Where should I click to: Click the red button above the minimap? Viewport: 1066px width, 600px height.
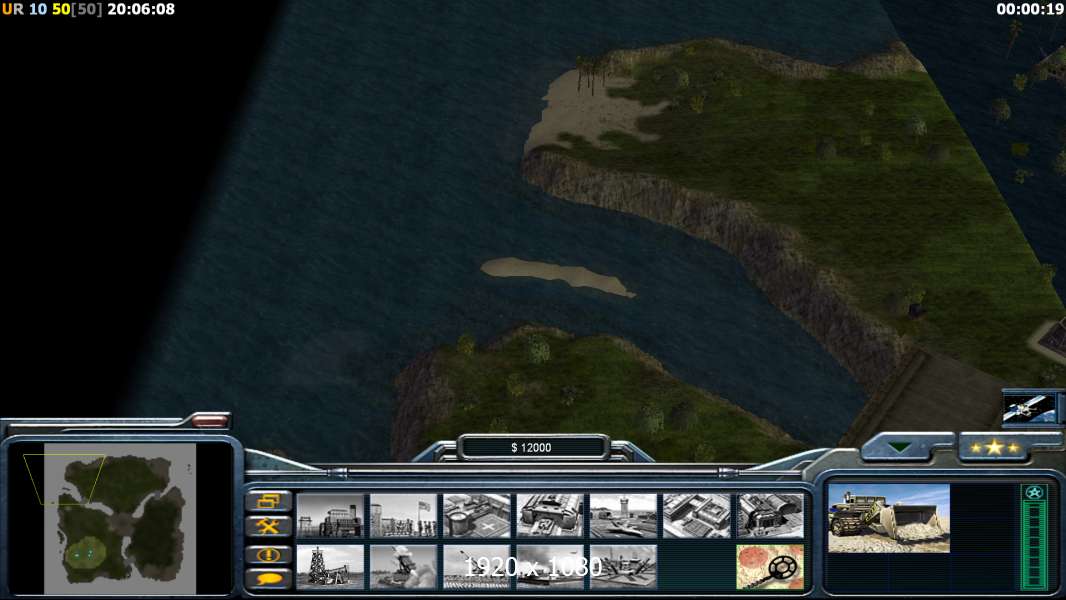point(209,421)
